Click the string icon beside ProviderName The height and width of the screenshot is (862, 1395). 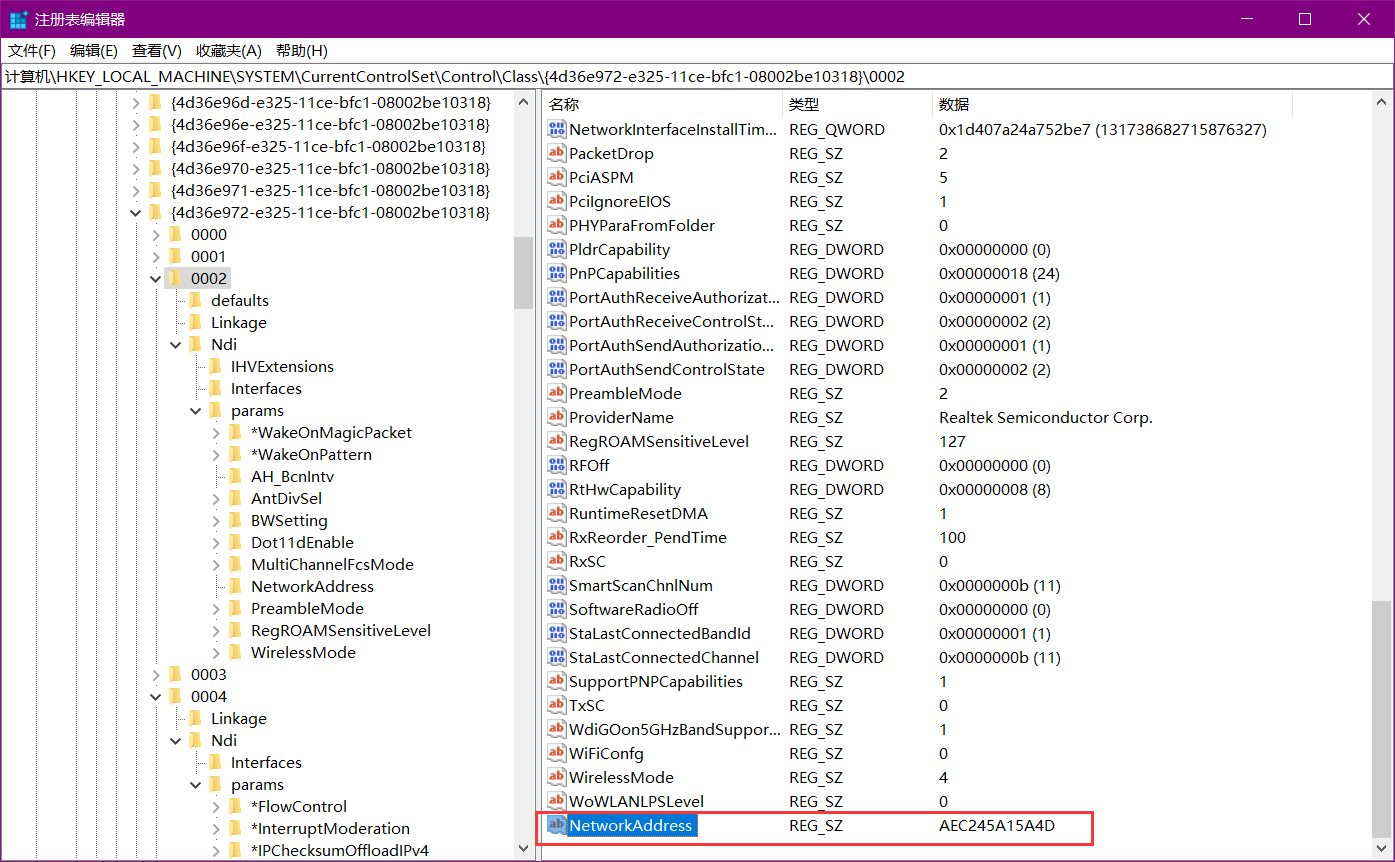pyautogui.click(x=557, y=417)
